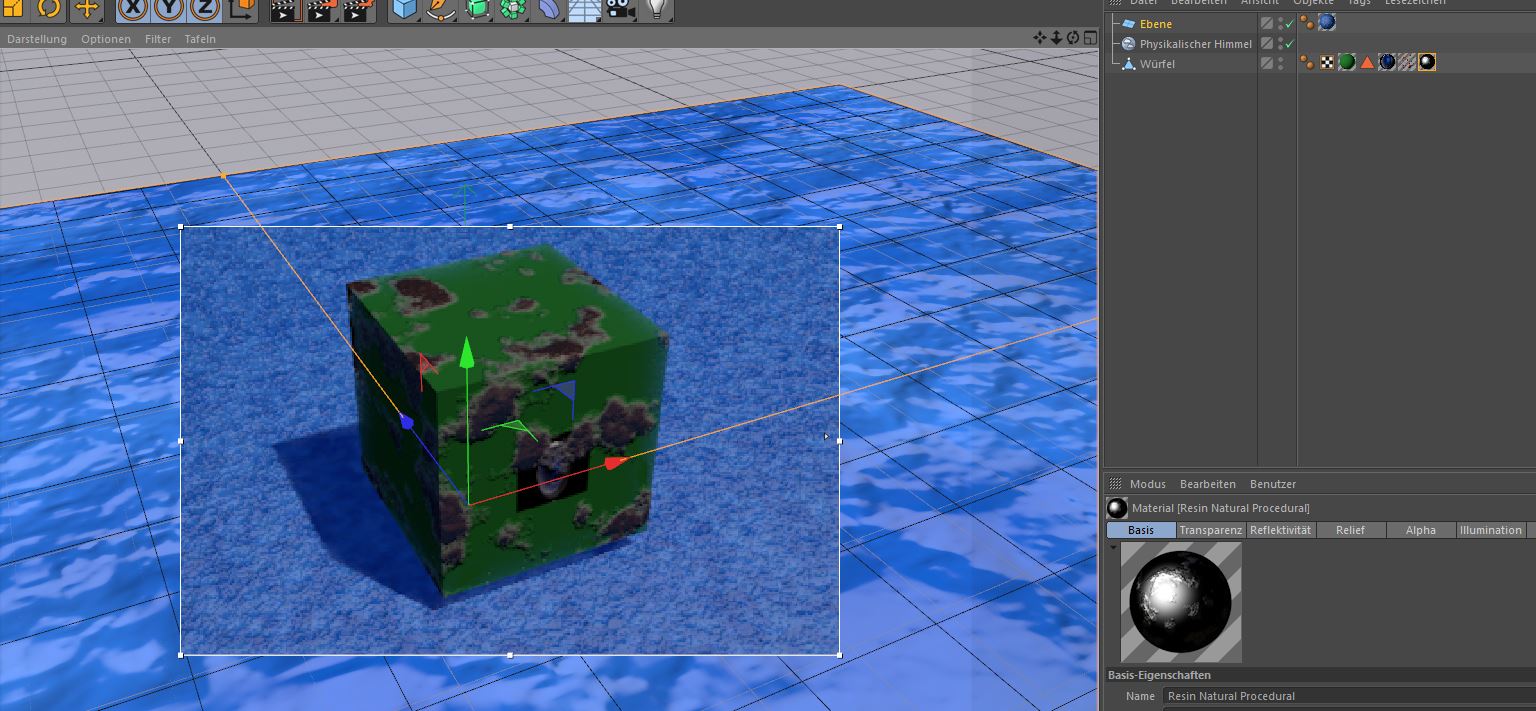Viewport: 1536px width, 711px height.
Task: Click the green subdivision surface generator icon
Action: click(x=477, y=9)
